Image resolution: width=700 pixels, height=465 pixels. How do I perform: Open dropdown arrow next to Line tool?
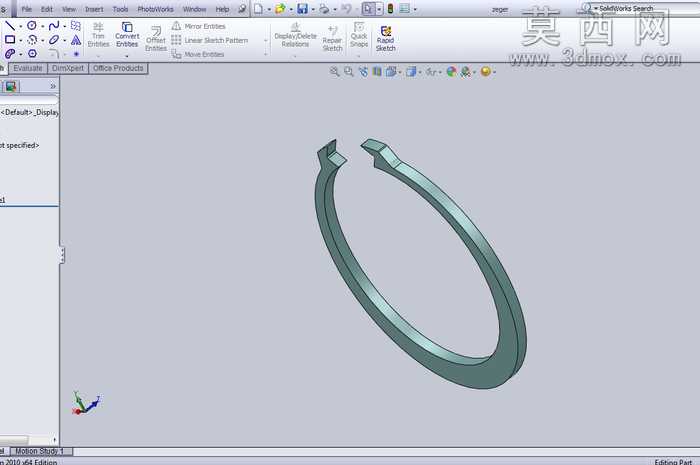tap(21, 26)
